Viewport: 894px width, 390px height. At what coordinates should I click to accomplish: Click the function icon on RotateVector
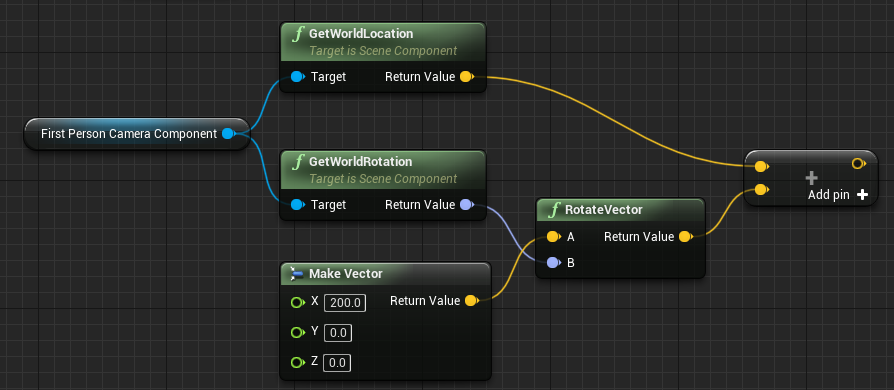[x=553, y=210]
